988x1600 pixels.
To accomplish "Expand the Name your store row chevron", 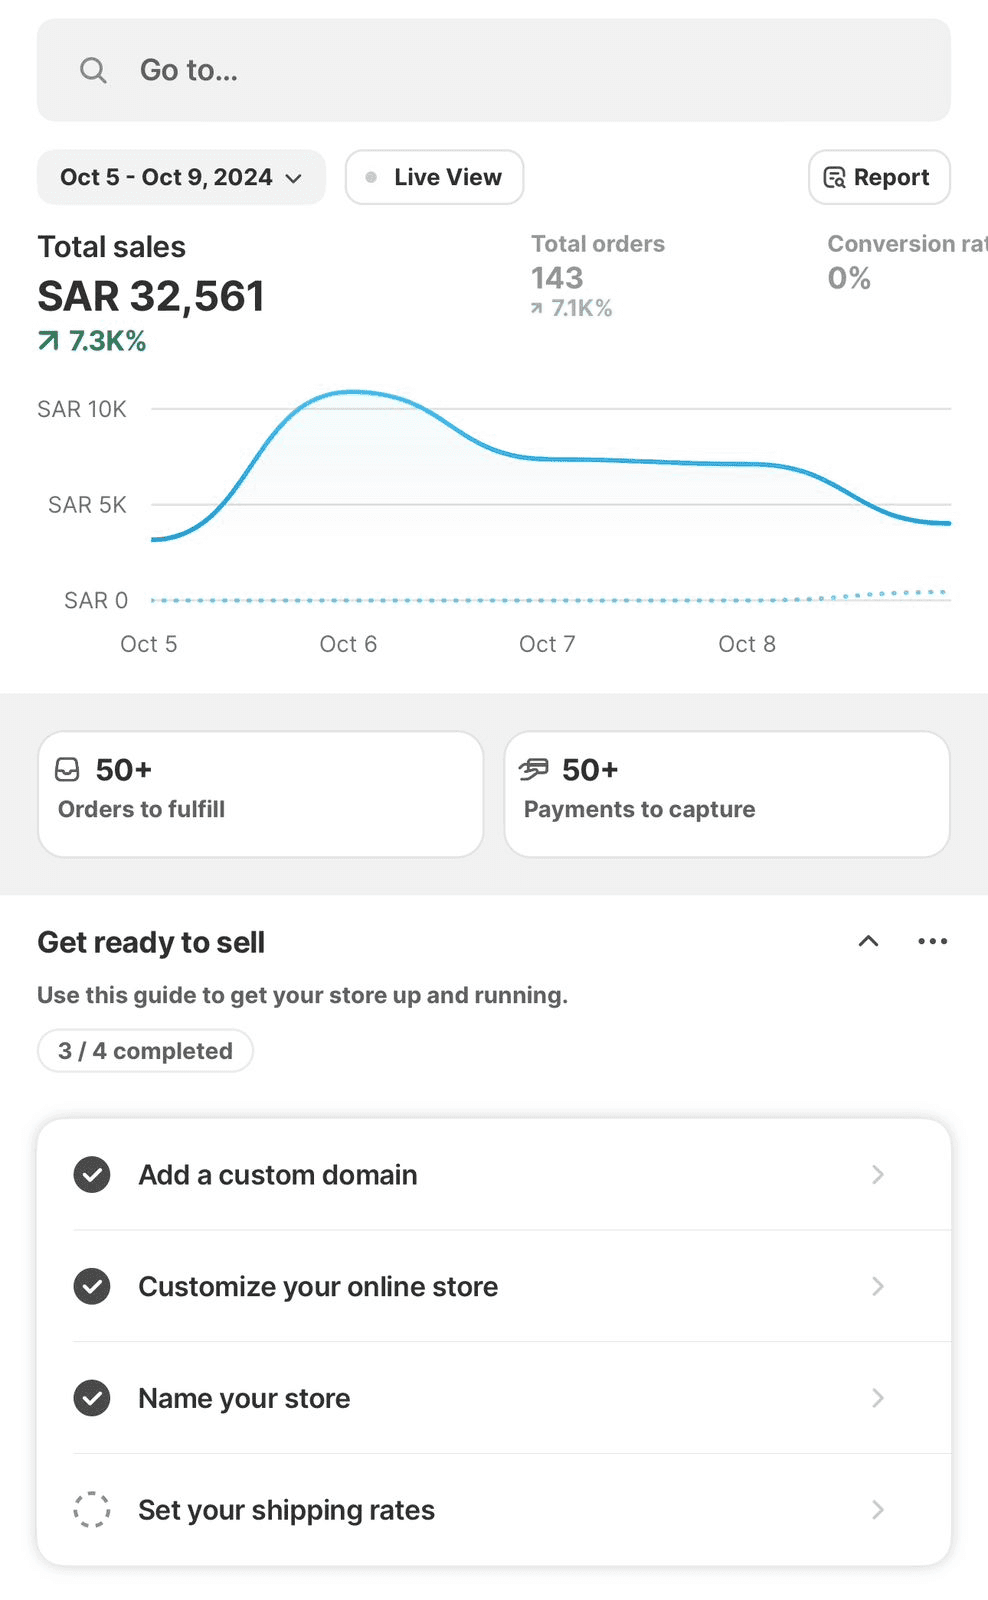I will pos(877,1398).
